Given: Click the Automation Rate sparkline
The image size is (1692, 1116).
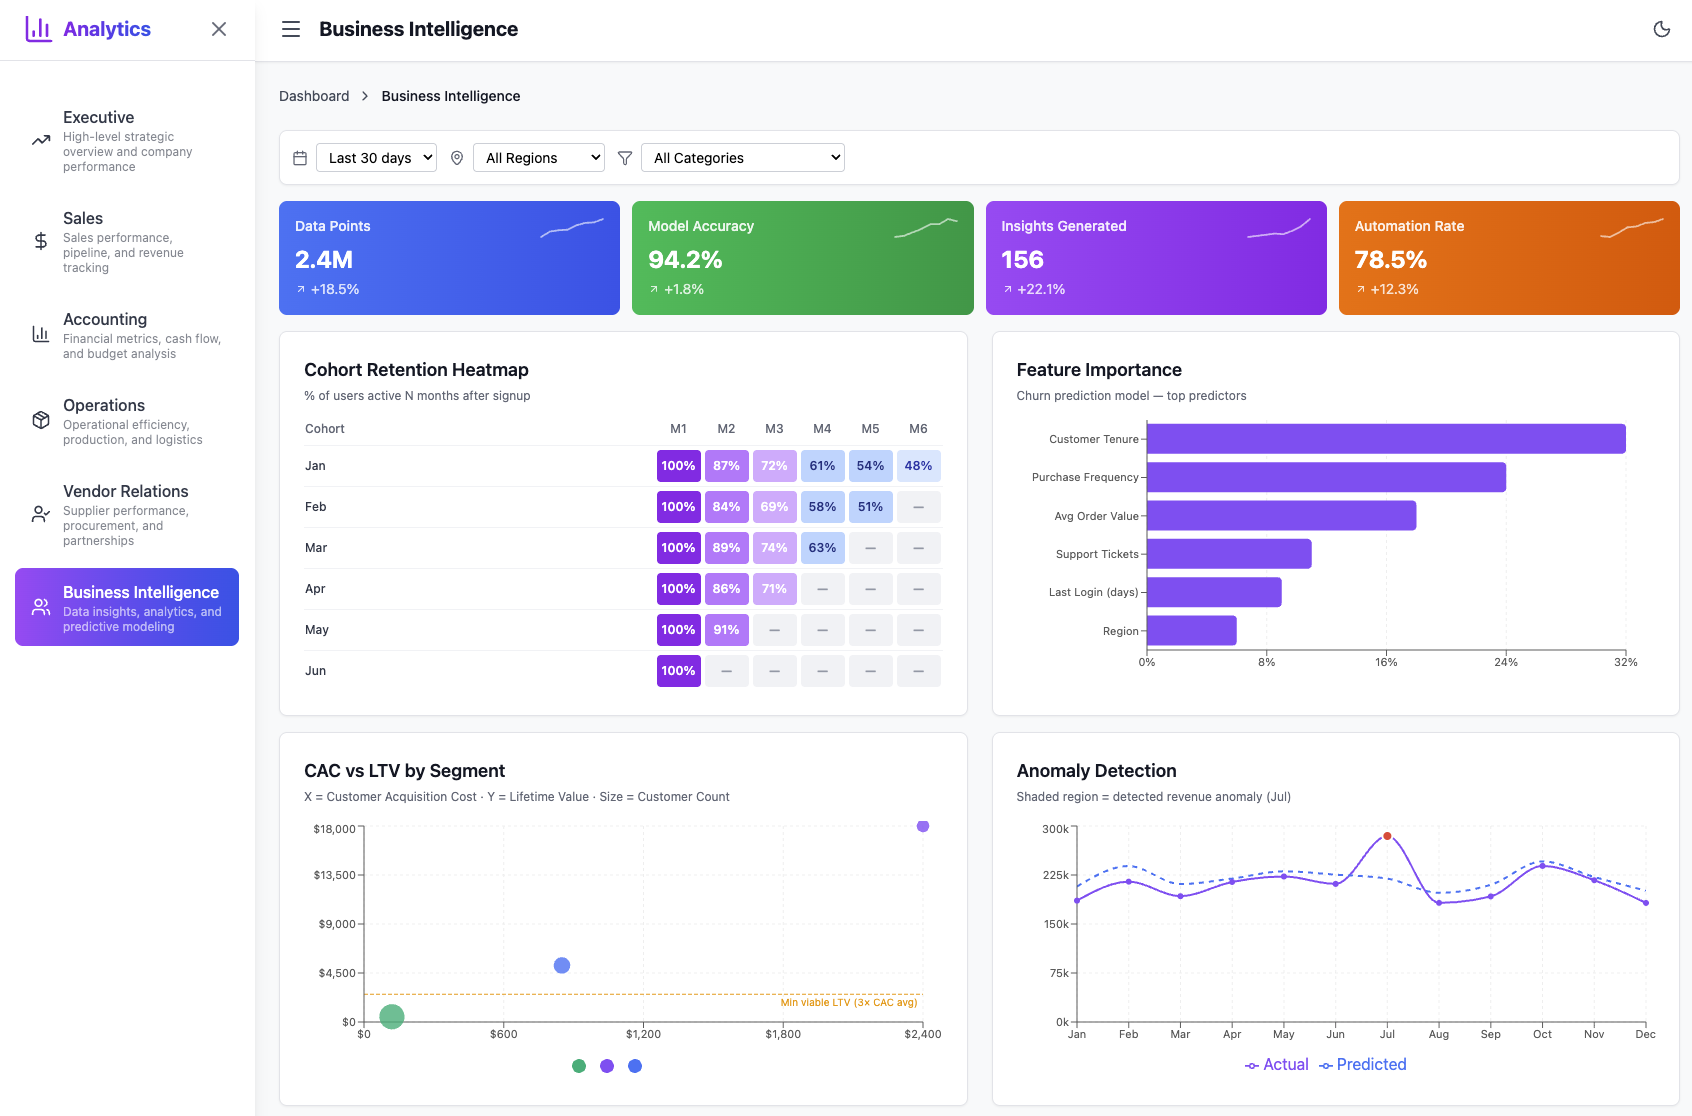Looking at the screenshot, I should click(1632, 228).
